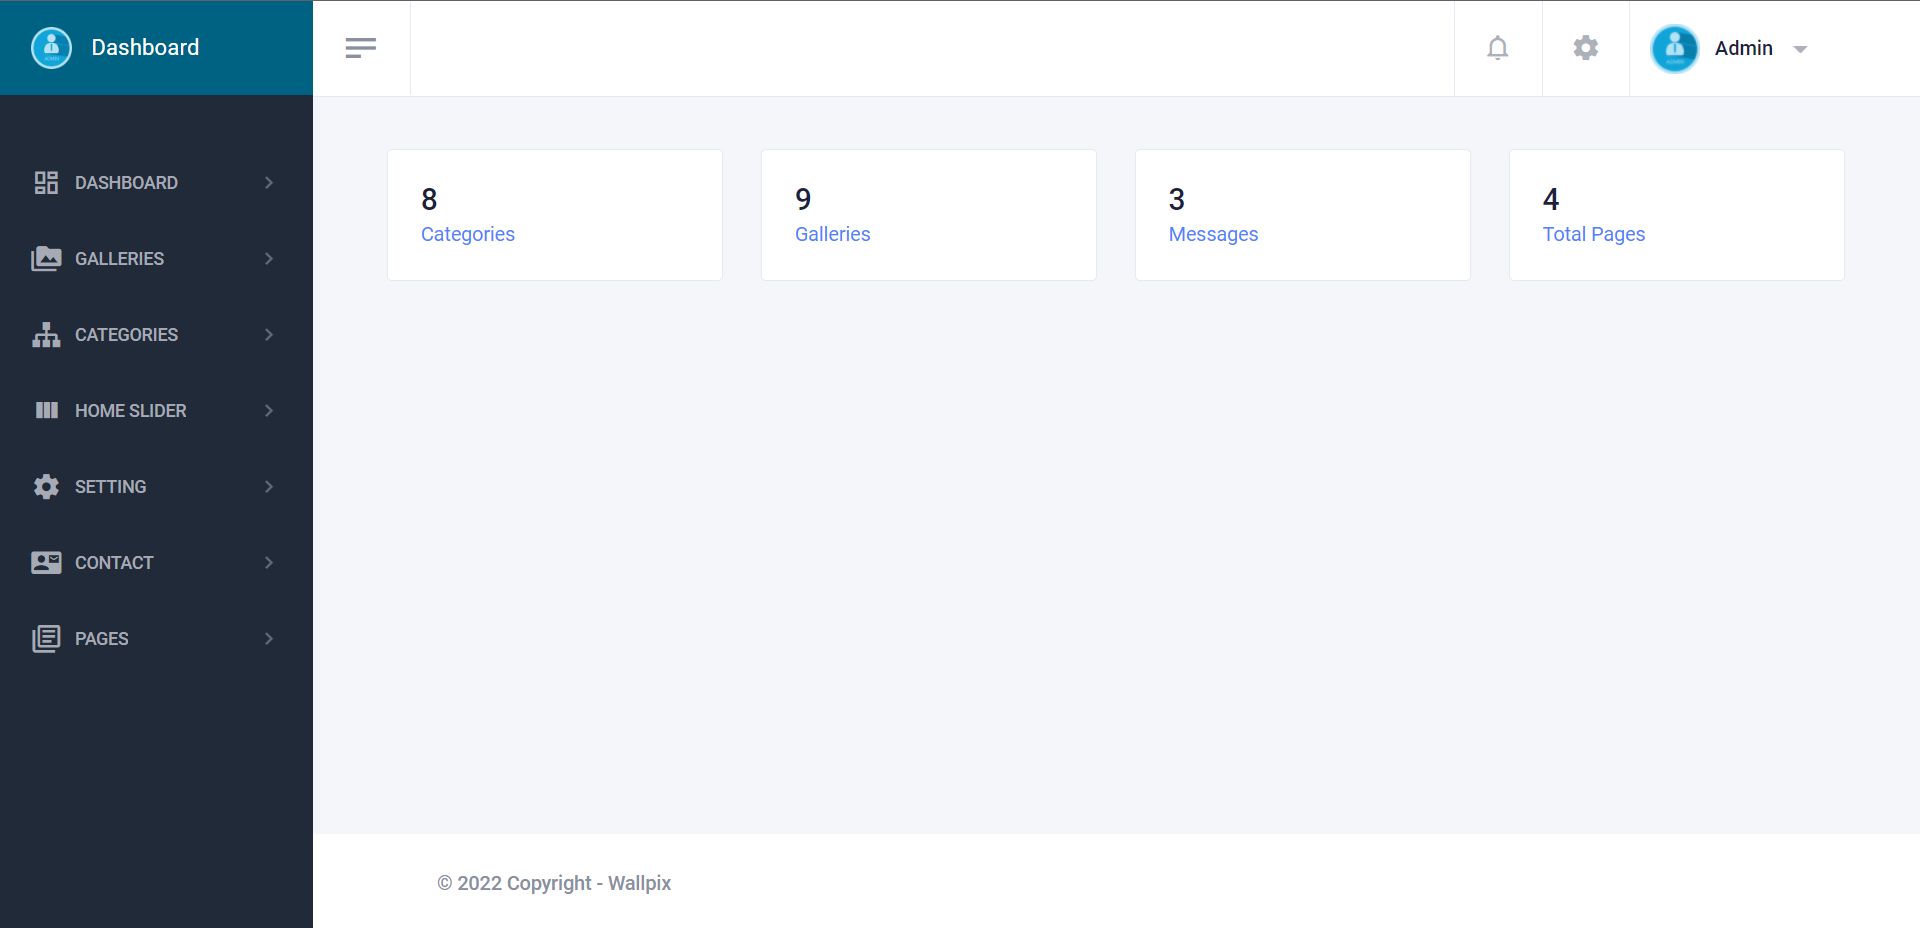1920x928 pixels.
Task: Click the Galleries sidebar image icon
Action: pos(46,259)
